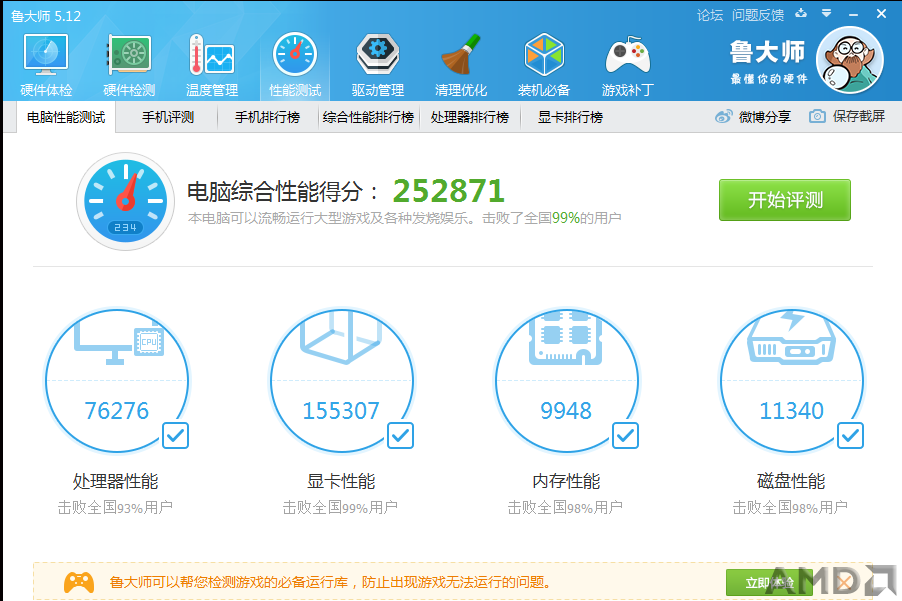Select 性能测试 performance test icon

point(295,64)
